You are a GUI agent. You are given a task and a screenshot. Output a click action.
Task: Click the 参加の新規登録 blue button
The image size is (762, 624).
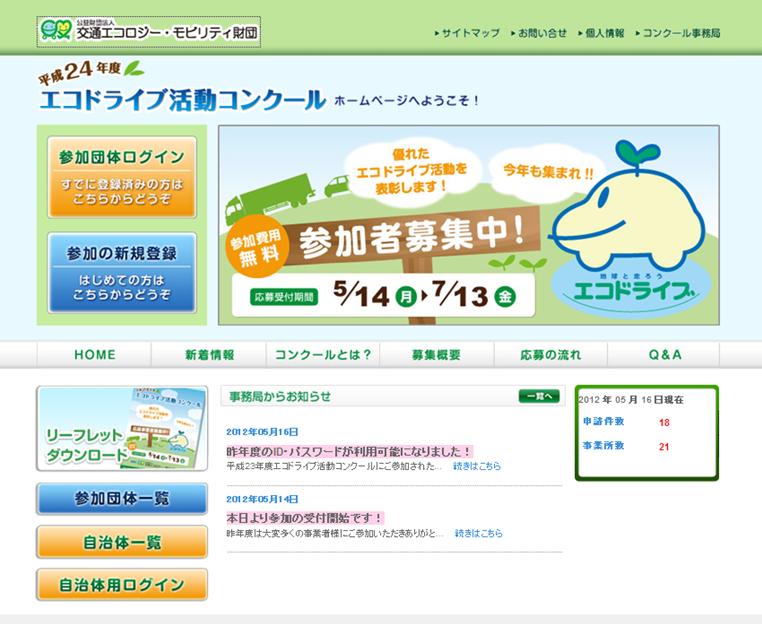(x=122, y=273)
